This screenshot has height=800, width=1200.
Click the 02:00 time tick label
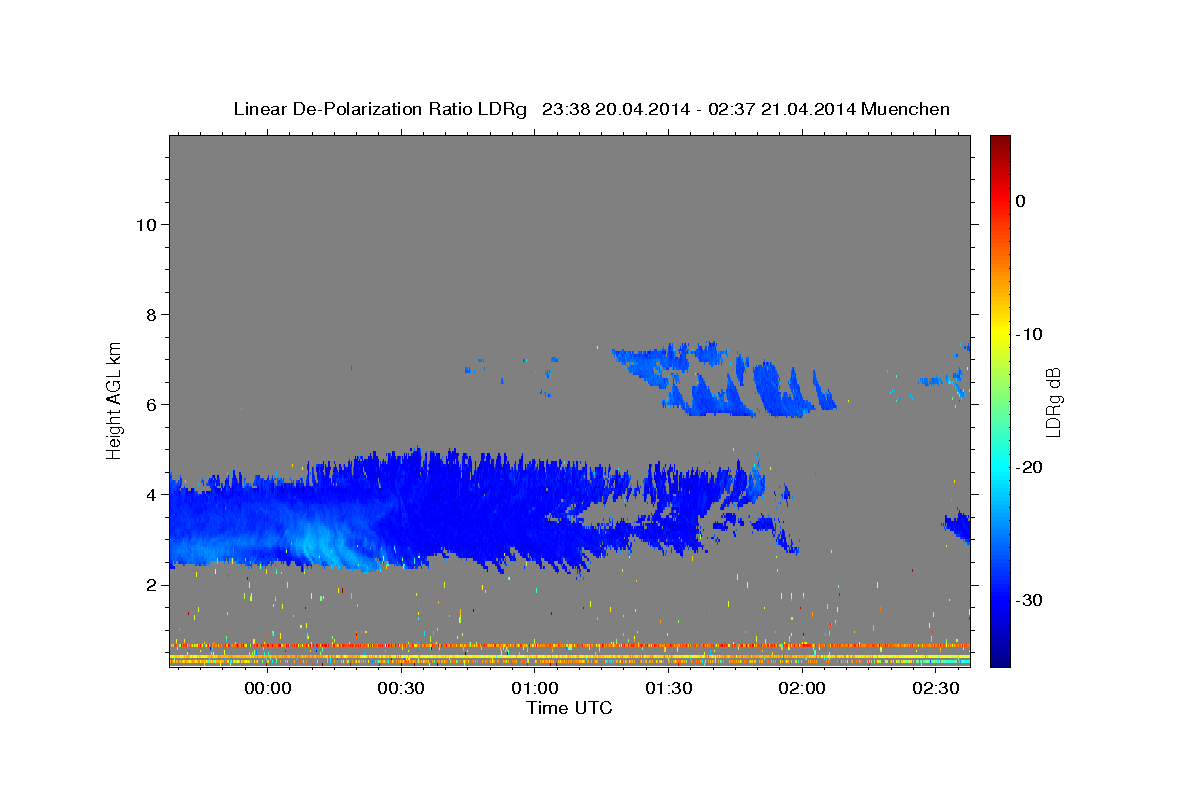(x=802, y=688)
